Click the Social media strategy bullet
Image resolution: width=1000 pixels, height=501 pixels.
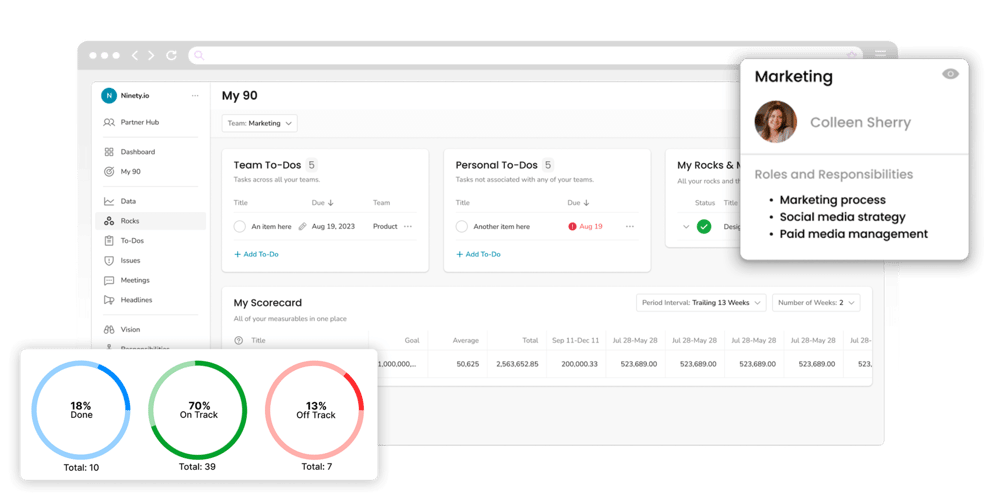pyautogui.click(x=842, y=217)
